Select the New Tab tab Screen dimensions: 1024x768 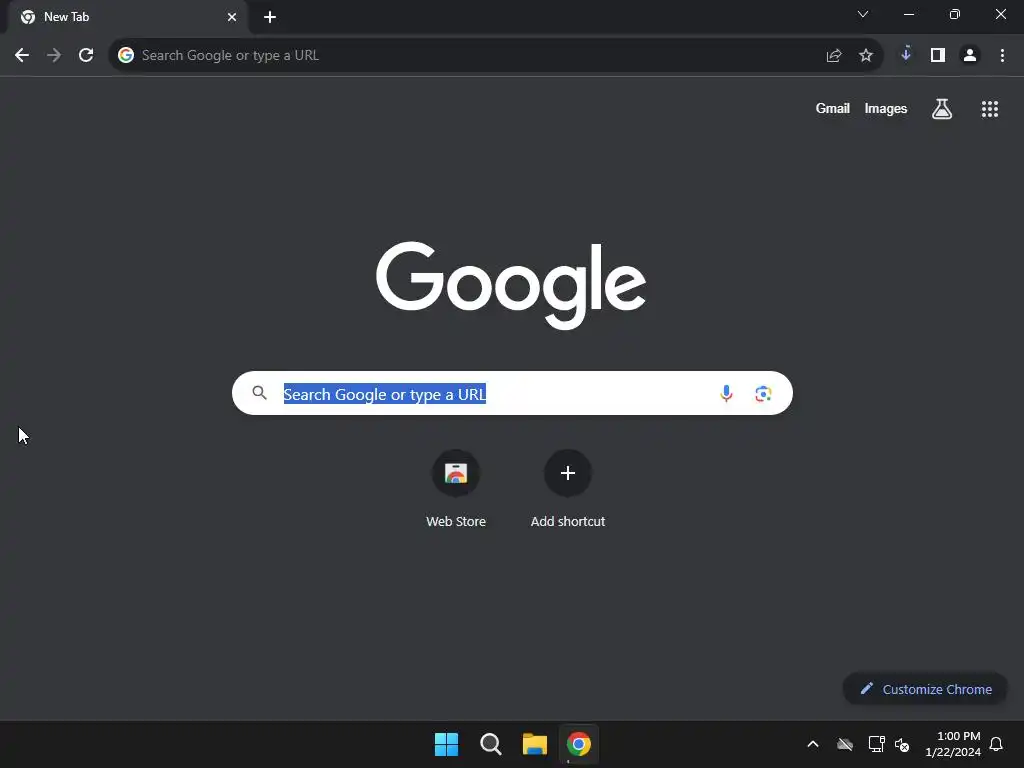pyautogui.click(x=128, y=17)
